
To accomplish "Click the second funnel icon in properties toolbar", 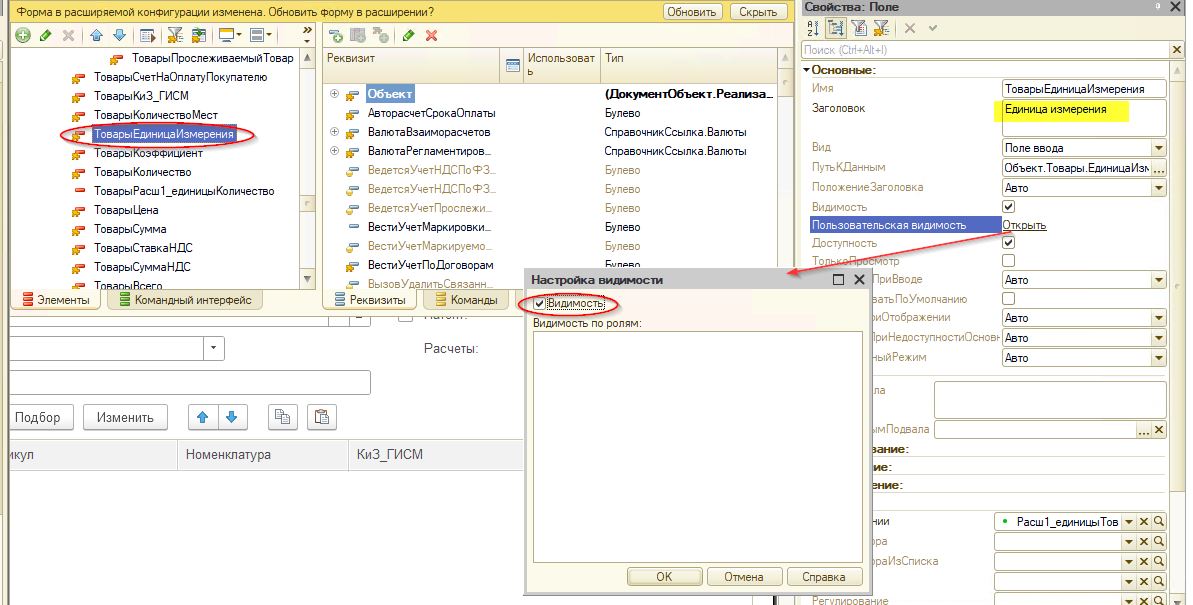I will point(882,28).
